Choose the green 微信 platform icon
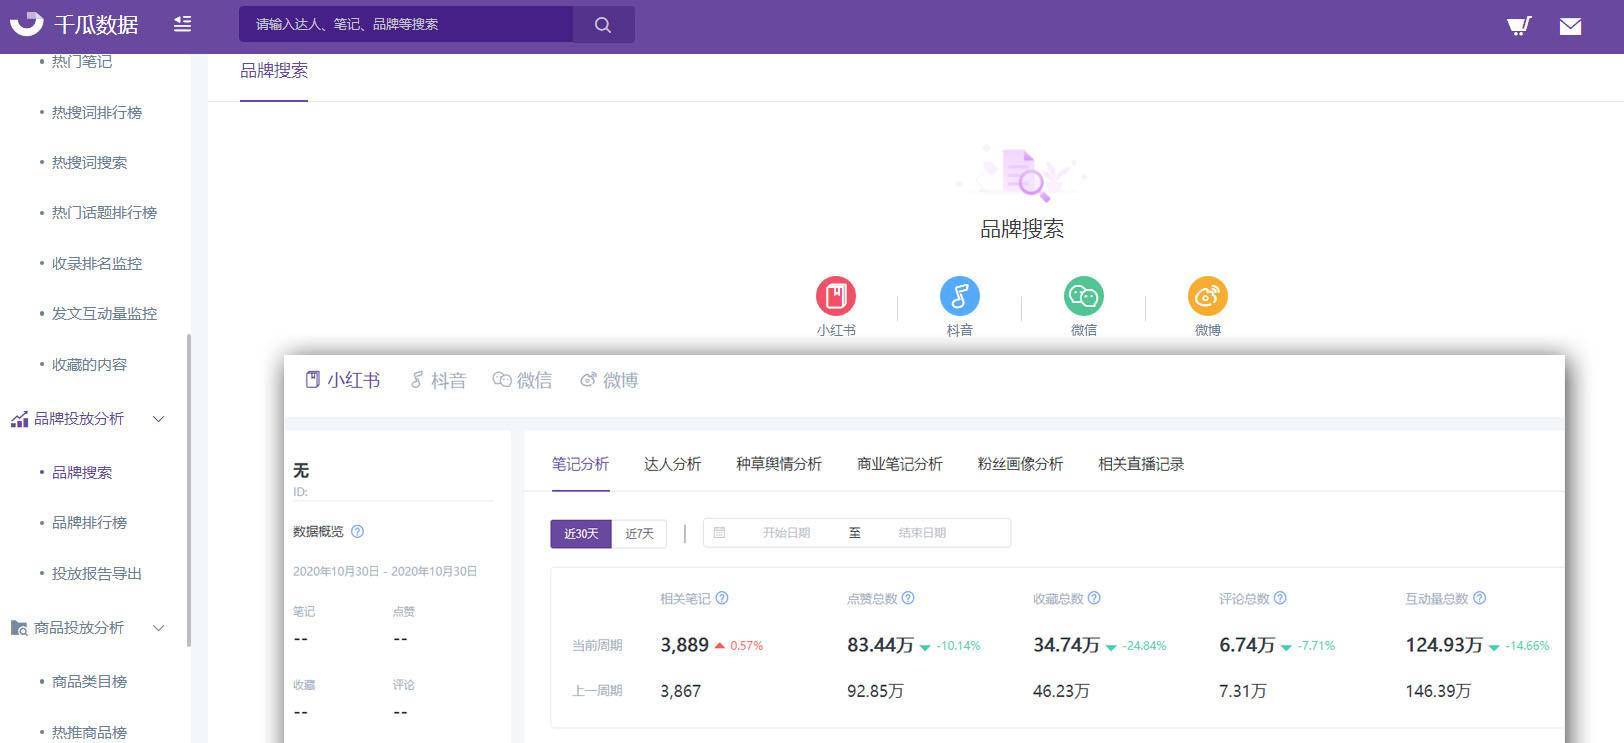Screen dimensions: 1624x743 [1083, 297]
